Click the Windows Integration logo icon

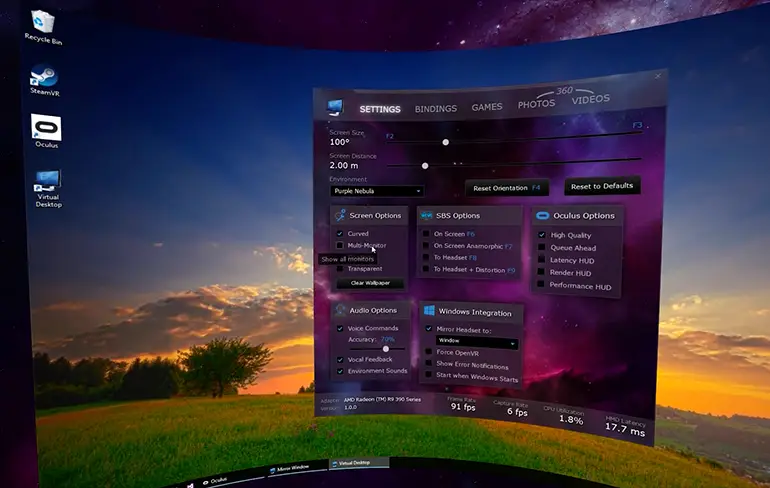[x=429, y=311]
